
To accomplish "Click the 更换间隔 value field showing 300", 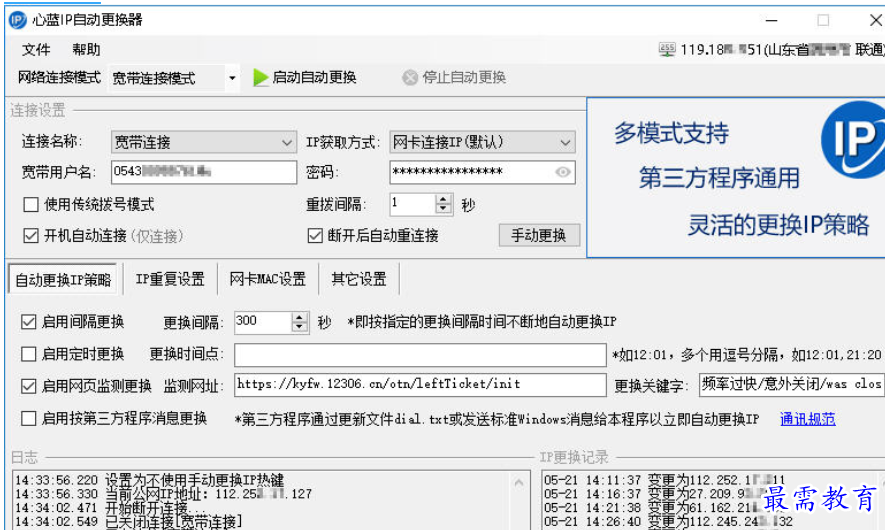I will [x=263, y=322].
